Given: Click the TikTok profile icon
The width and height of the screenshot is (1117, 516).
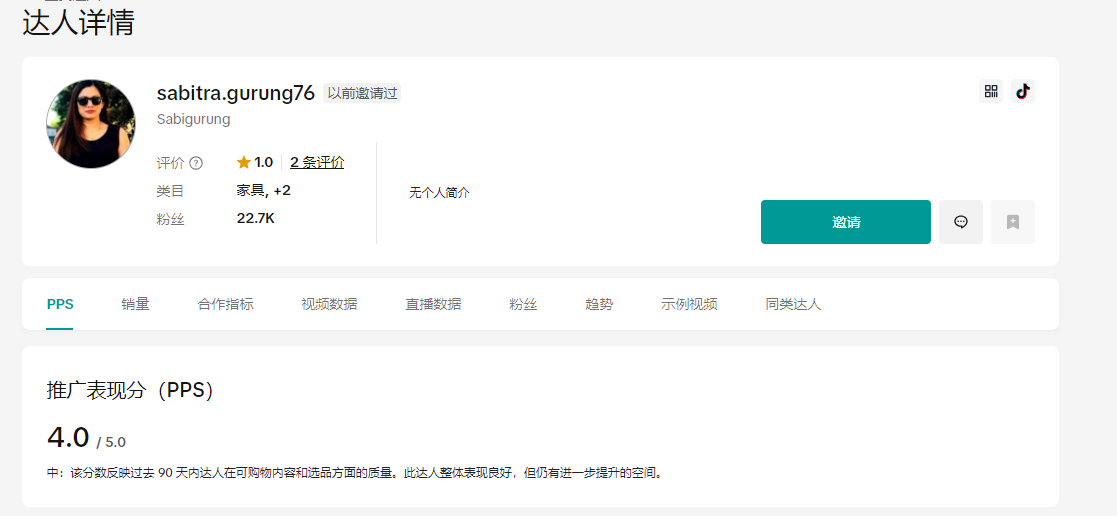Looking at the screenshot, I should coord(1022,91).
